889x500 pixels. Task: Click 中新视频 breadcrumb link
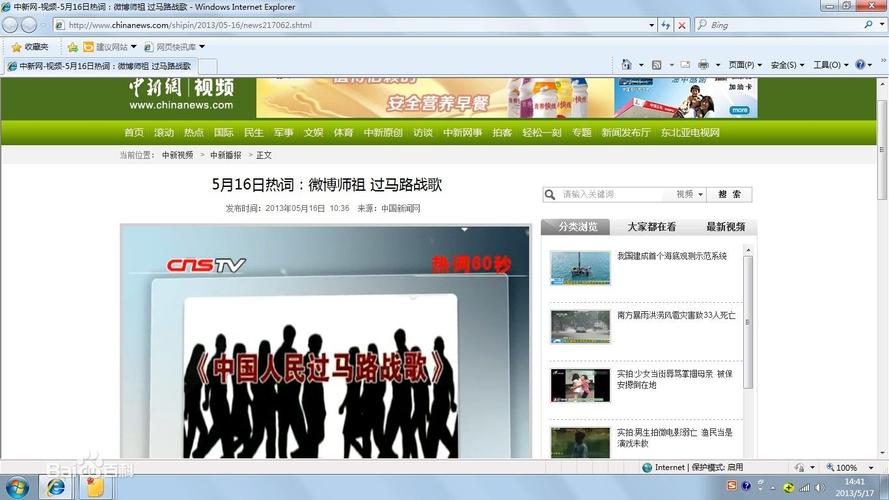pyautogui.click(x=177, y=155)
